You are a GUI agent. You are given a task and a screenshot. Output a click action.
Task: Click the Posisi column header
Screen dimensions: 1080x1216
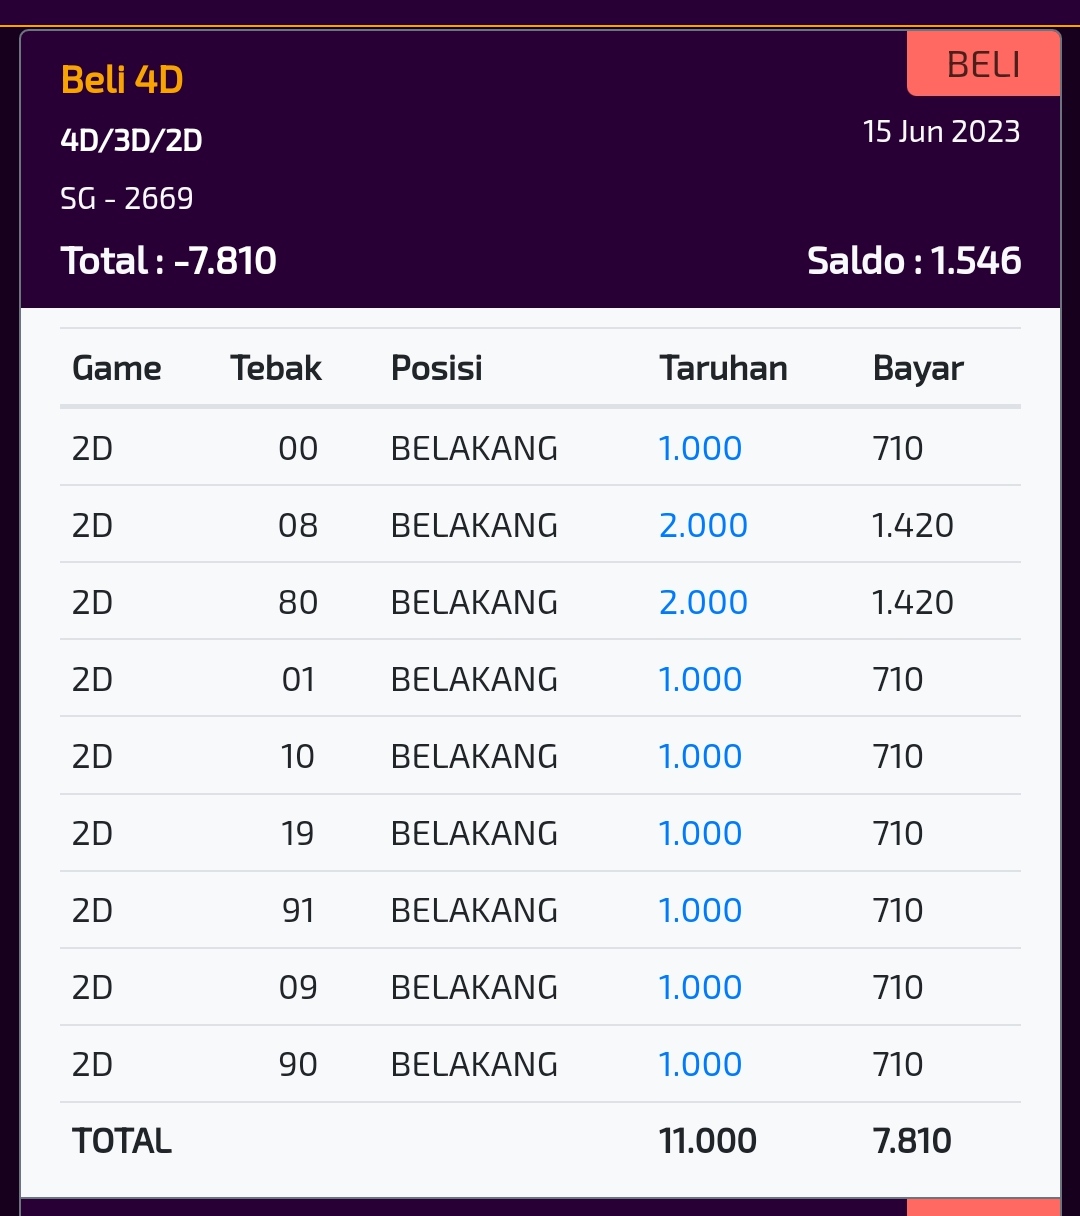(437, 368)
